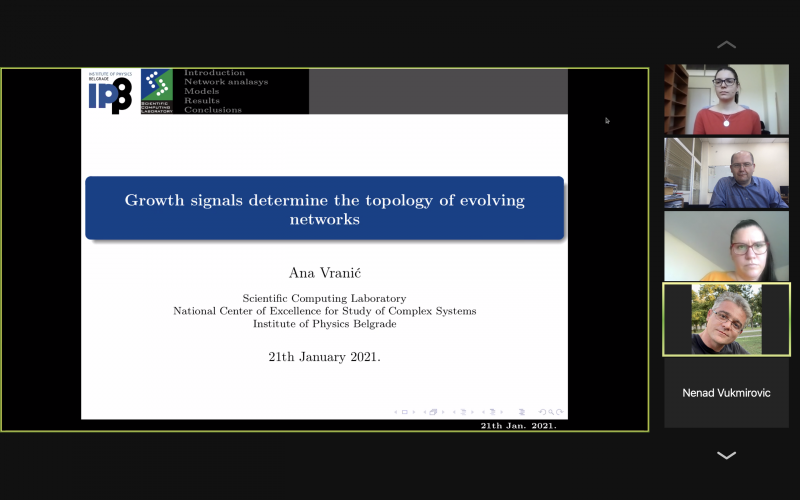Go to Network analasys section
Viewport: 800px width, 500px height.
click(226, 82)
